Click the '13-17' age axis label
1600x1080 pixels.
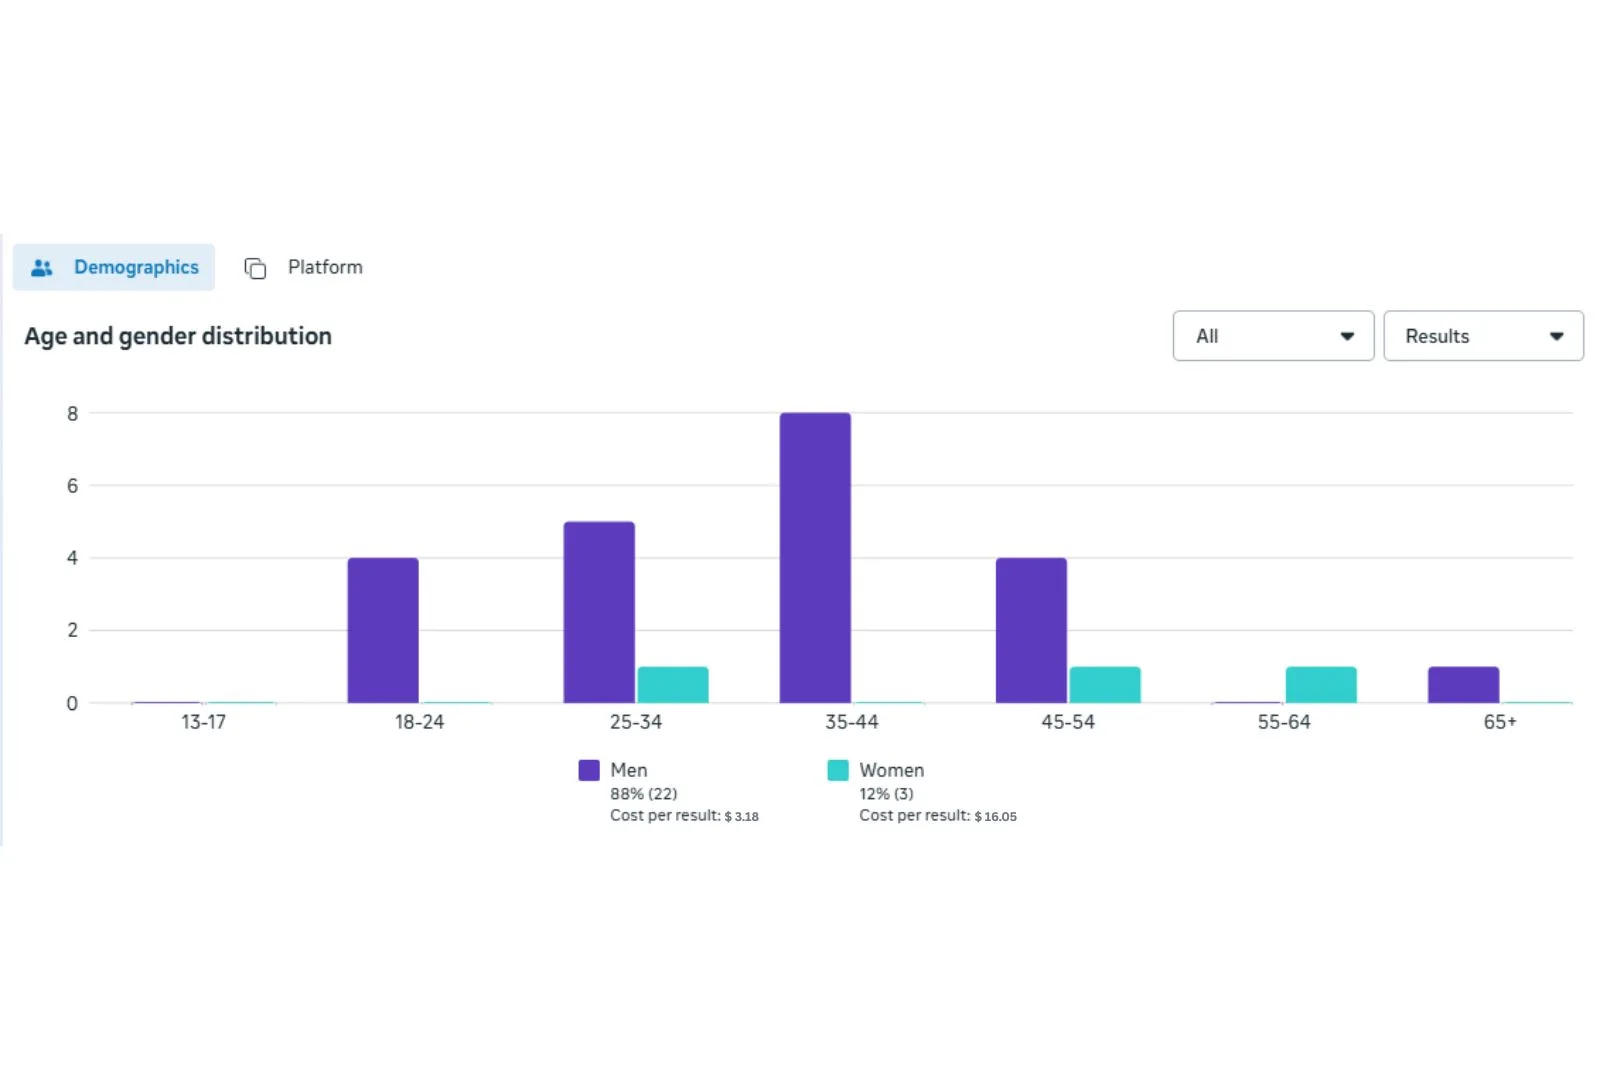(203, 722)
